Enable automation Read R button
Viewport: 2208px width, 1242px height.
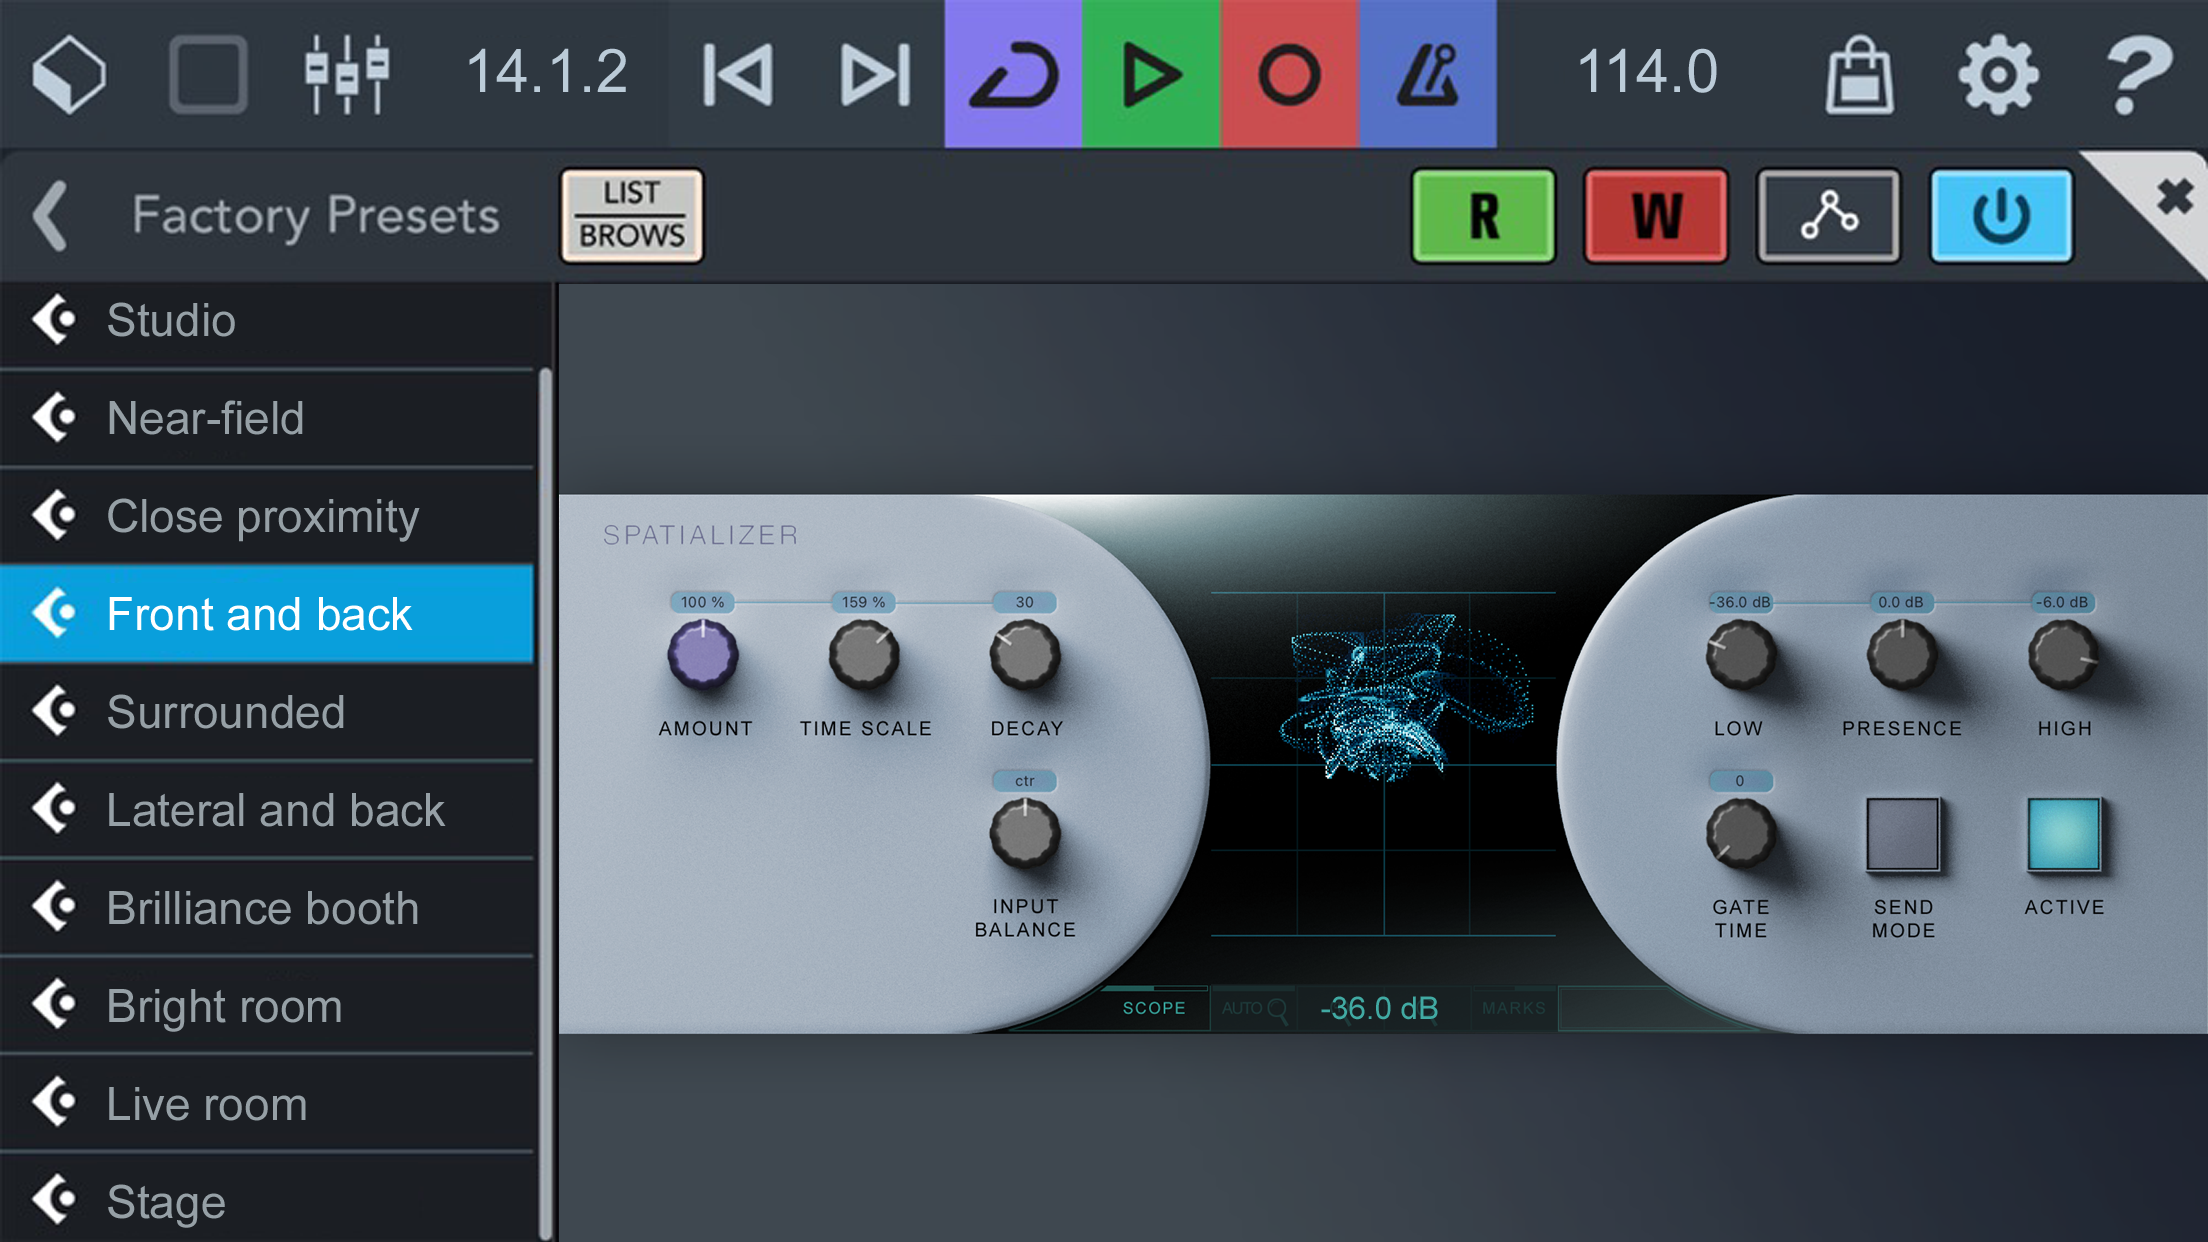(x=1483, y=215)
